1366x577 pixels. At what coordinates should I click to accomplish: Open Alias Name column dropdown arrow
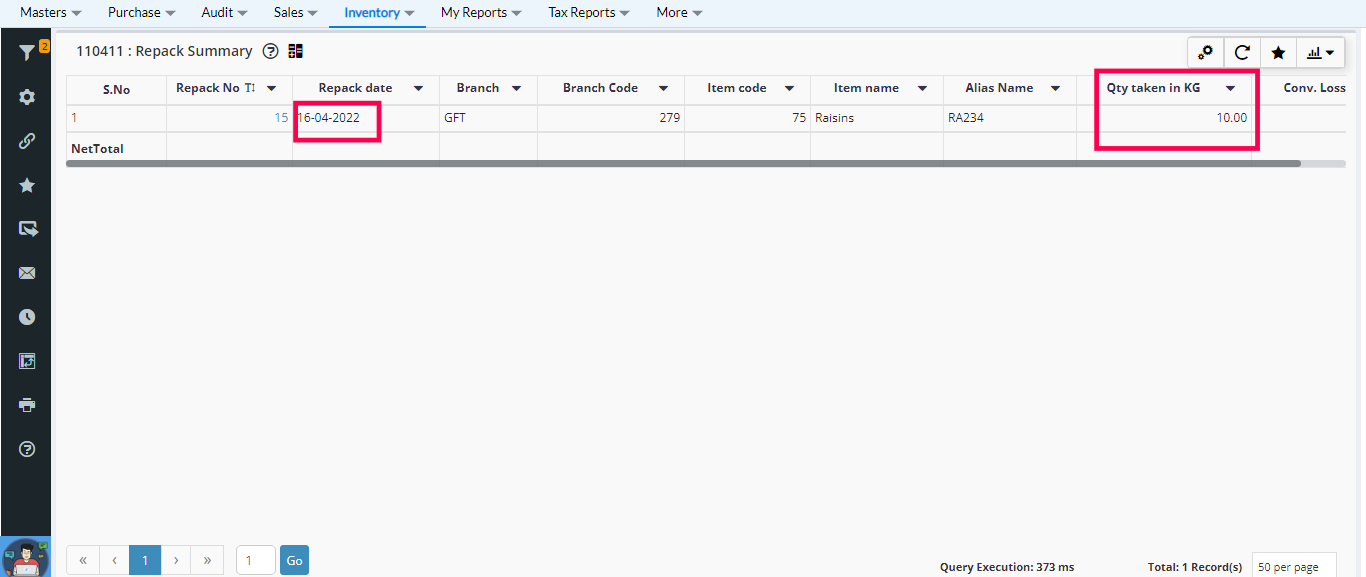coord(1055,89)
